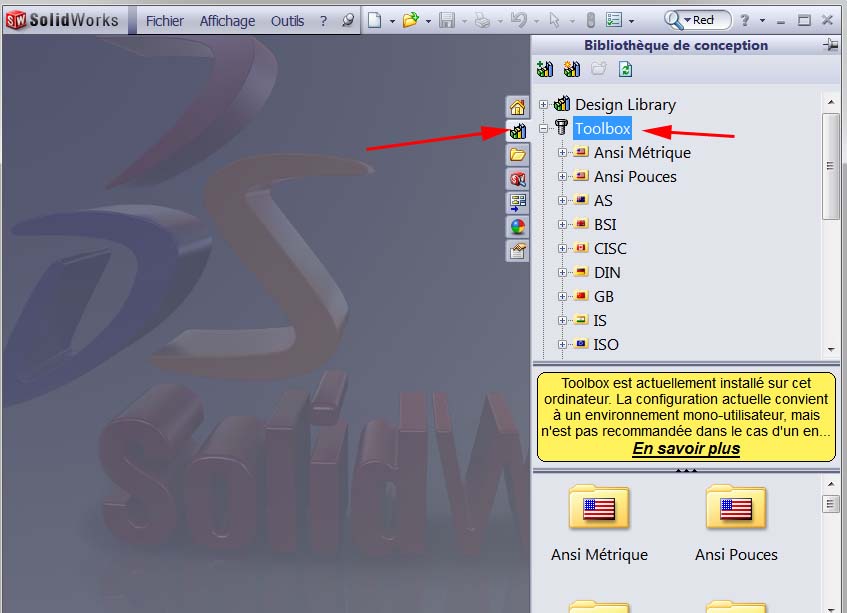Click the Open folder icon in the toolbar
This screenshot has width=847, height=613.
411,21
